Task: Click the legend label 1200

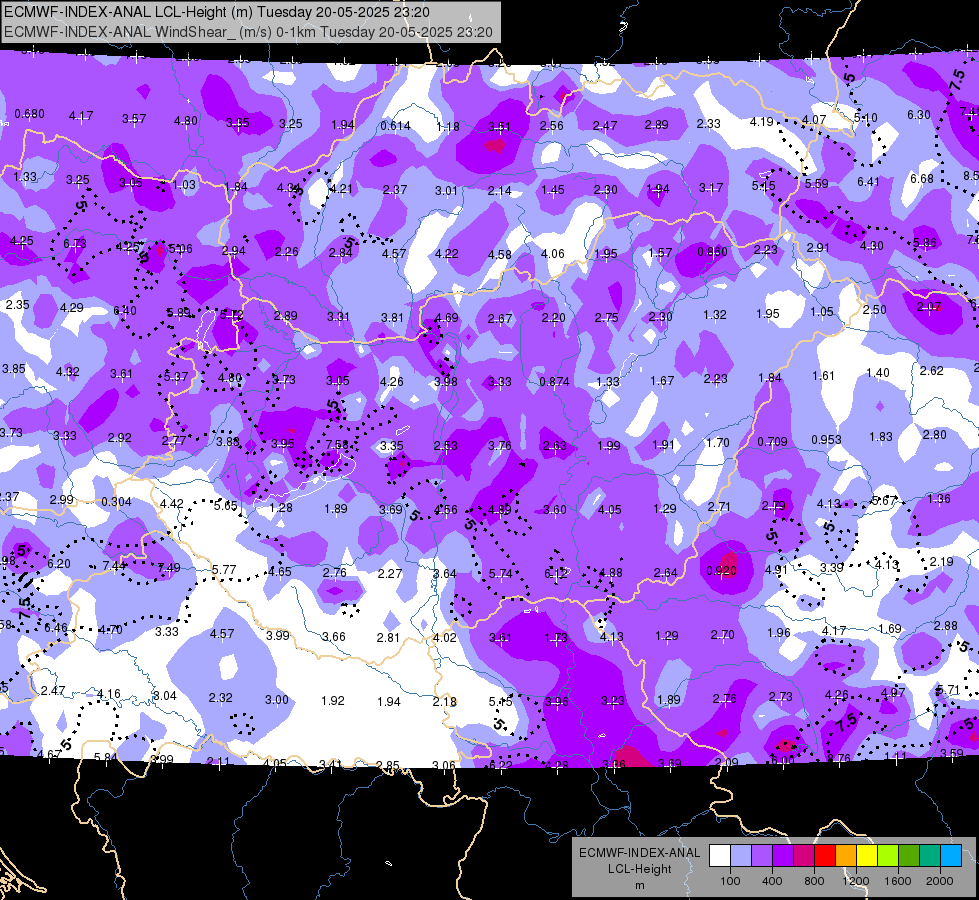Action: (855, 881)
